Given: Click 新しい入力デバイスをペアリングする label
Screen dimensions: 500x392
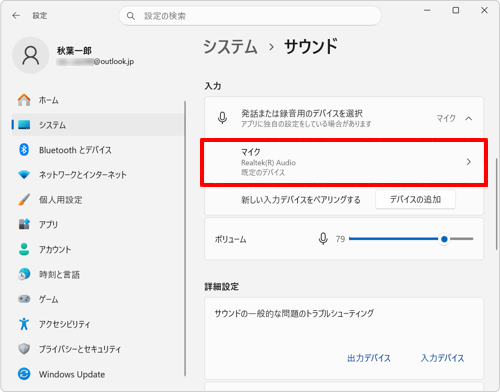Looking at the screenshot, I should point(301,200).
